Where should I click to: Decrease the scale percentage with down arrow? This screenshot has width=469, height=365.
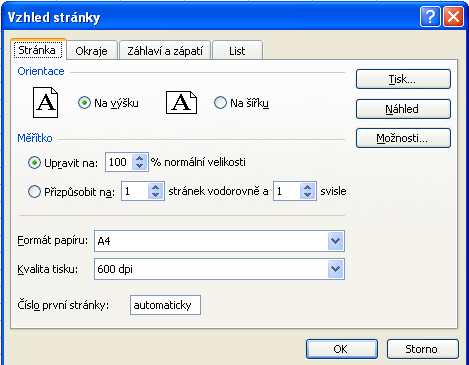point(140,166)
